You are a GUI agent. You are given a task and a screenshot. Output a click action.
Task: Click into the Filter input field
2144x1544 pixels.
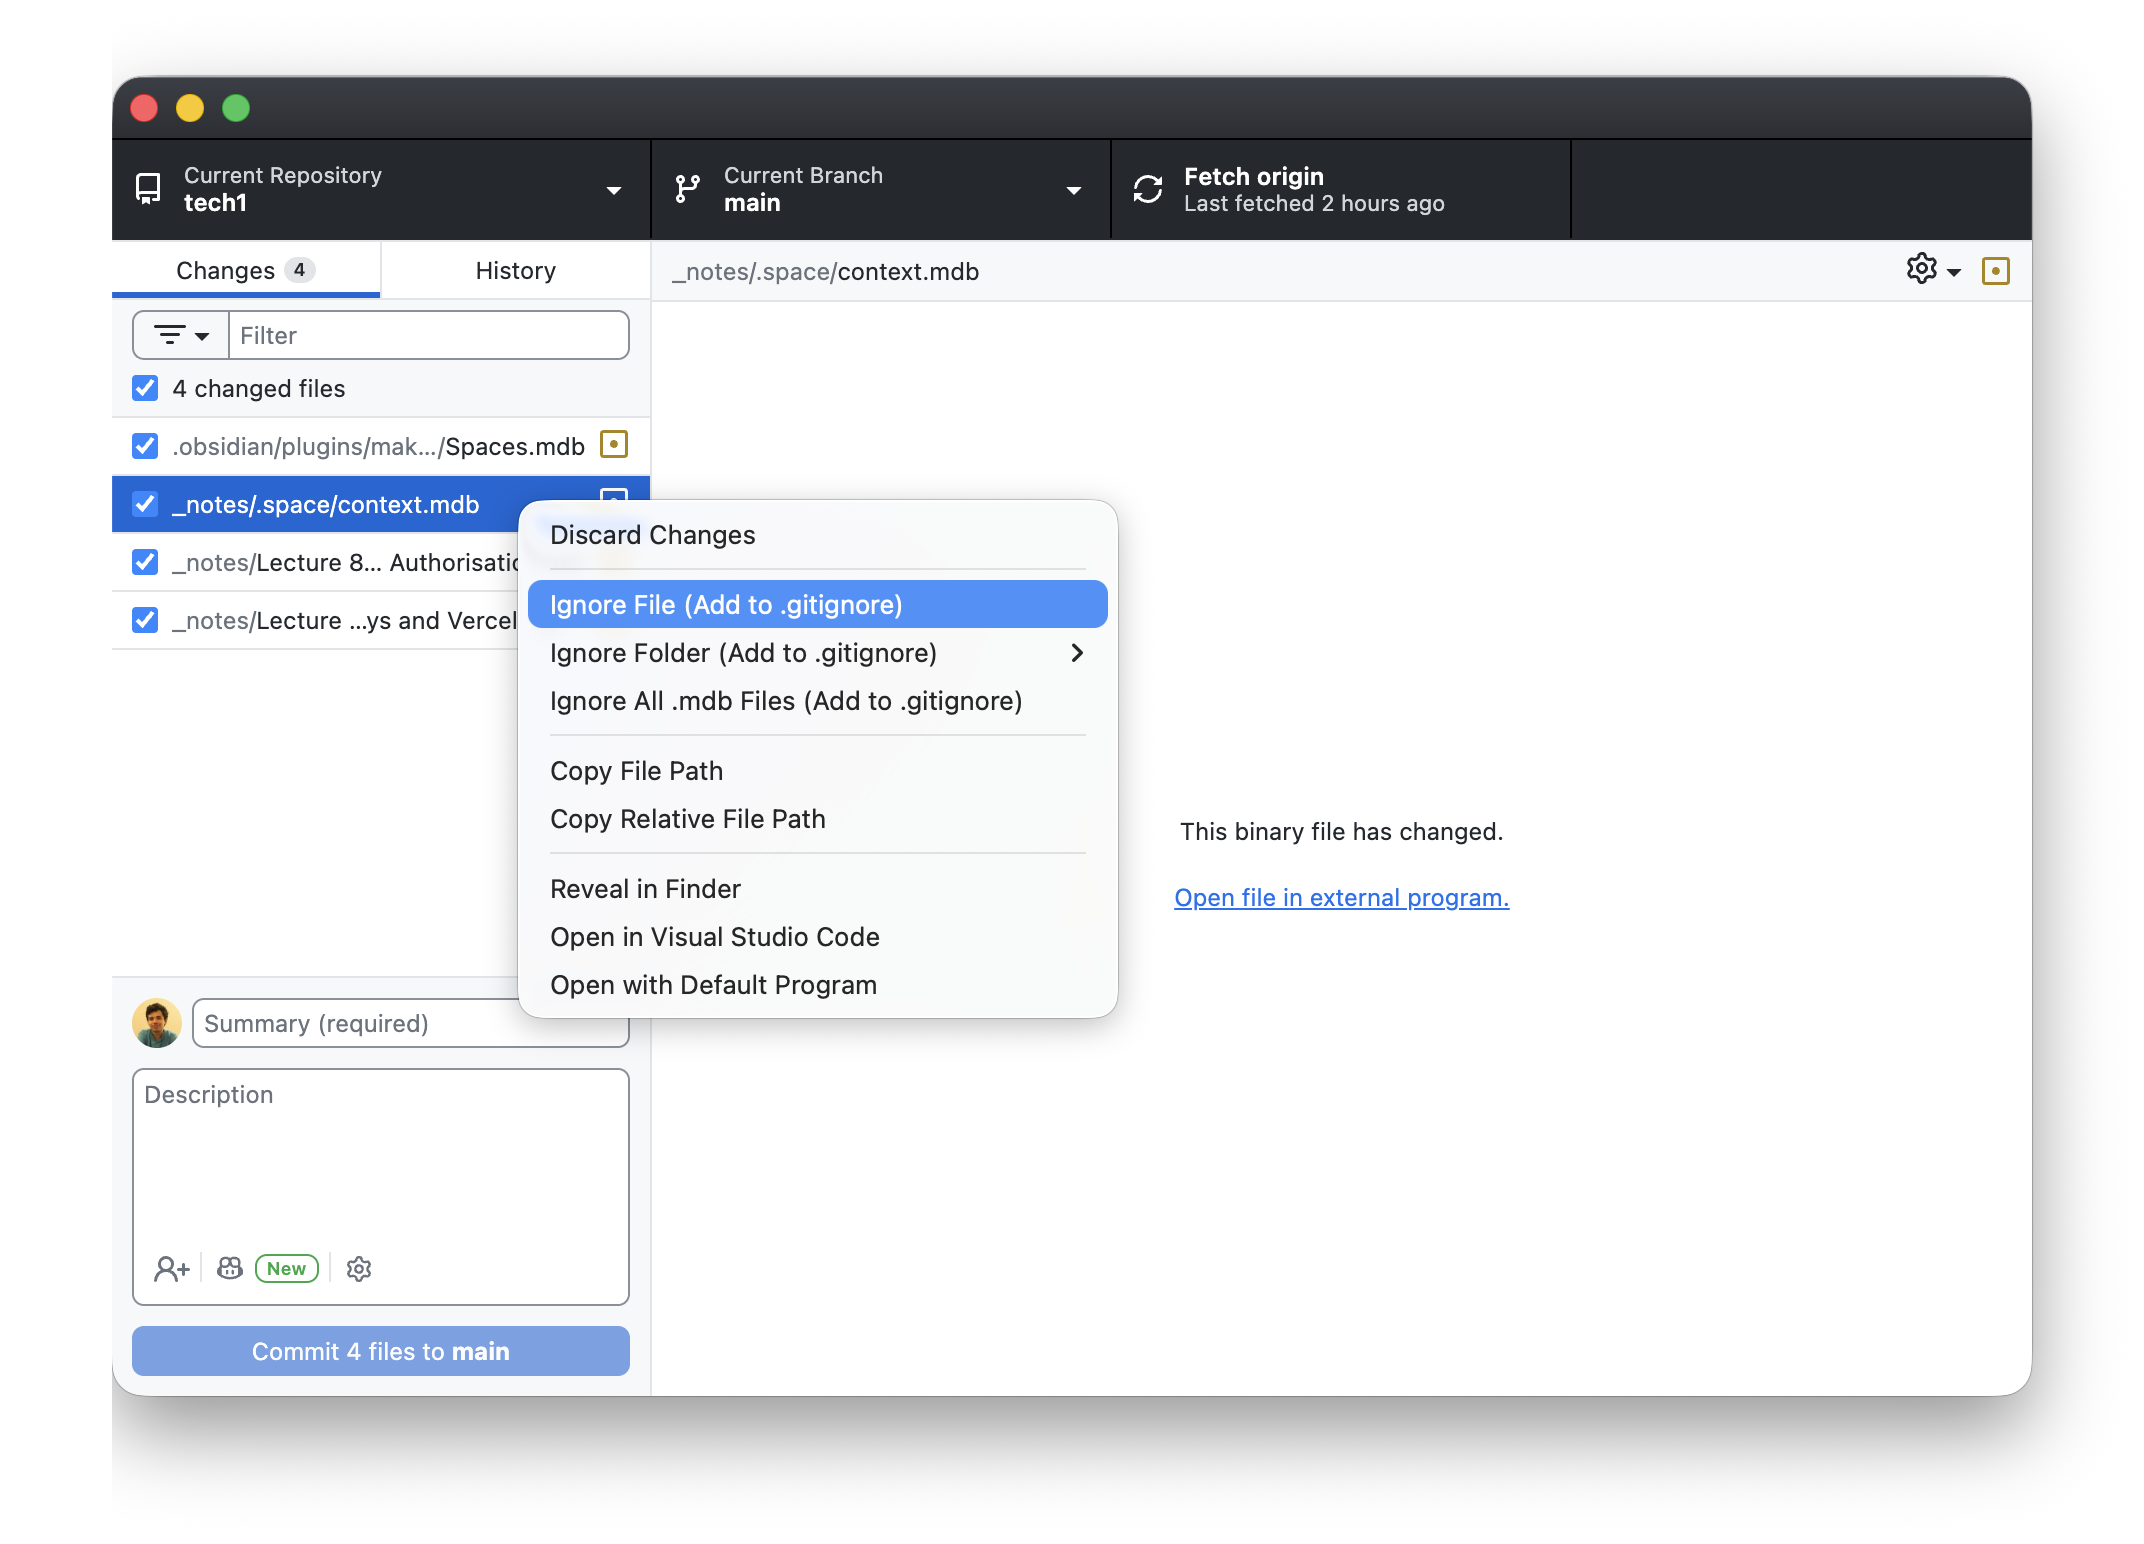[x=429, y=335]
